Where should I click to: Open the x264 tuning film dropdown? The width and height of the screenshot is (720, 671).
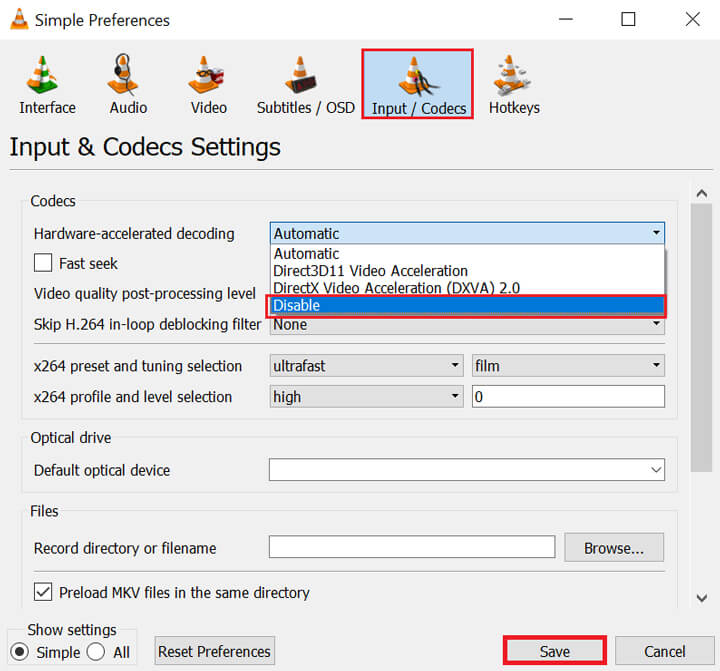pyautogui.click(x=568, y=366)
